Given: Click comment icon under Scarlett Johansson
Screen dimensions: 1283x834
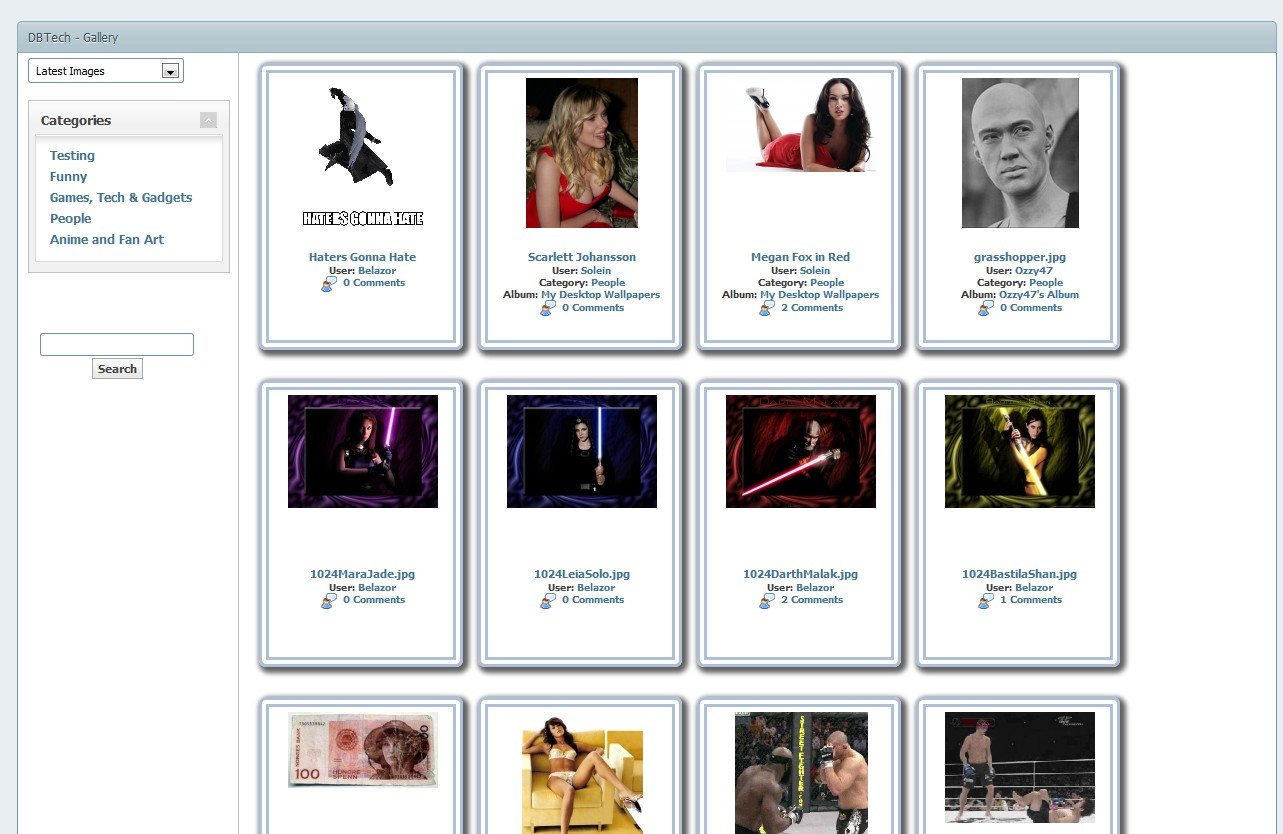Looking at the screenshot, I should point(547,308).
